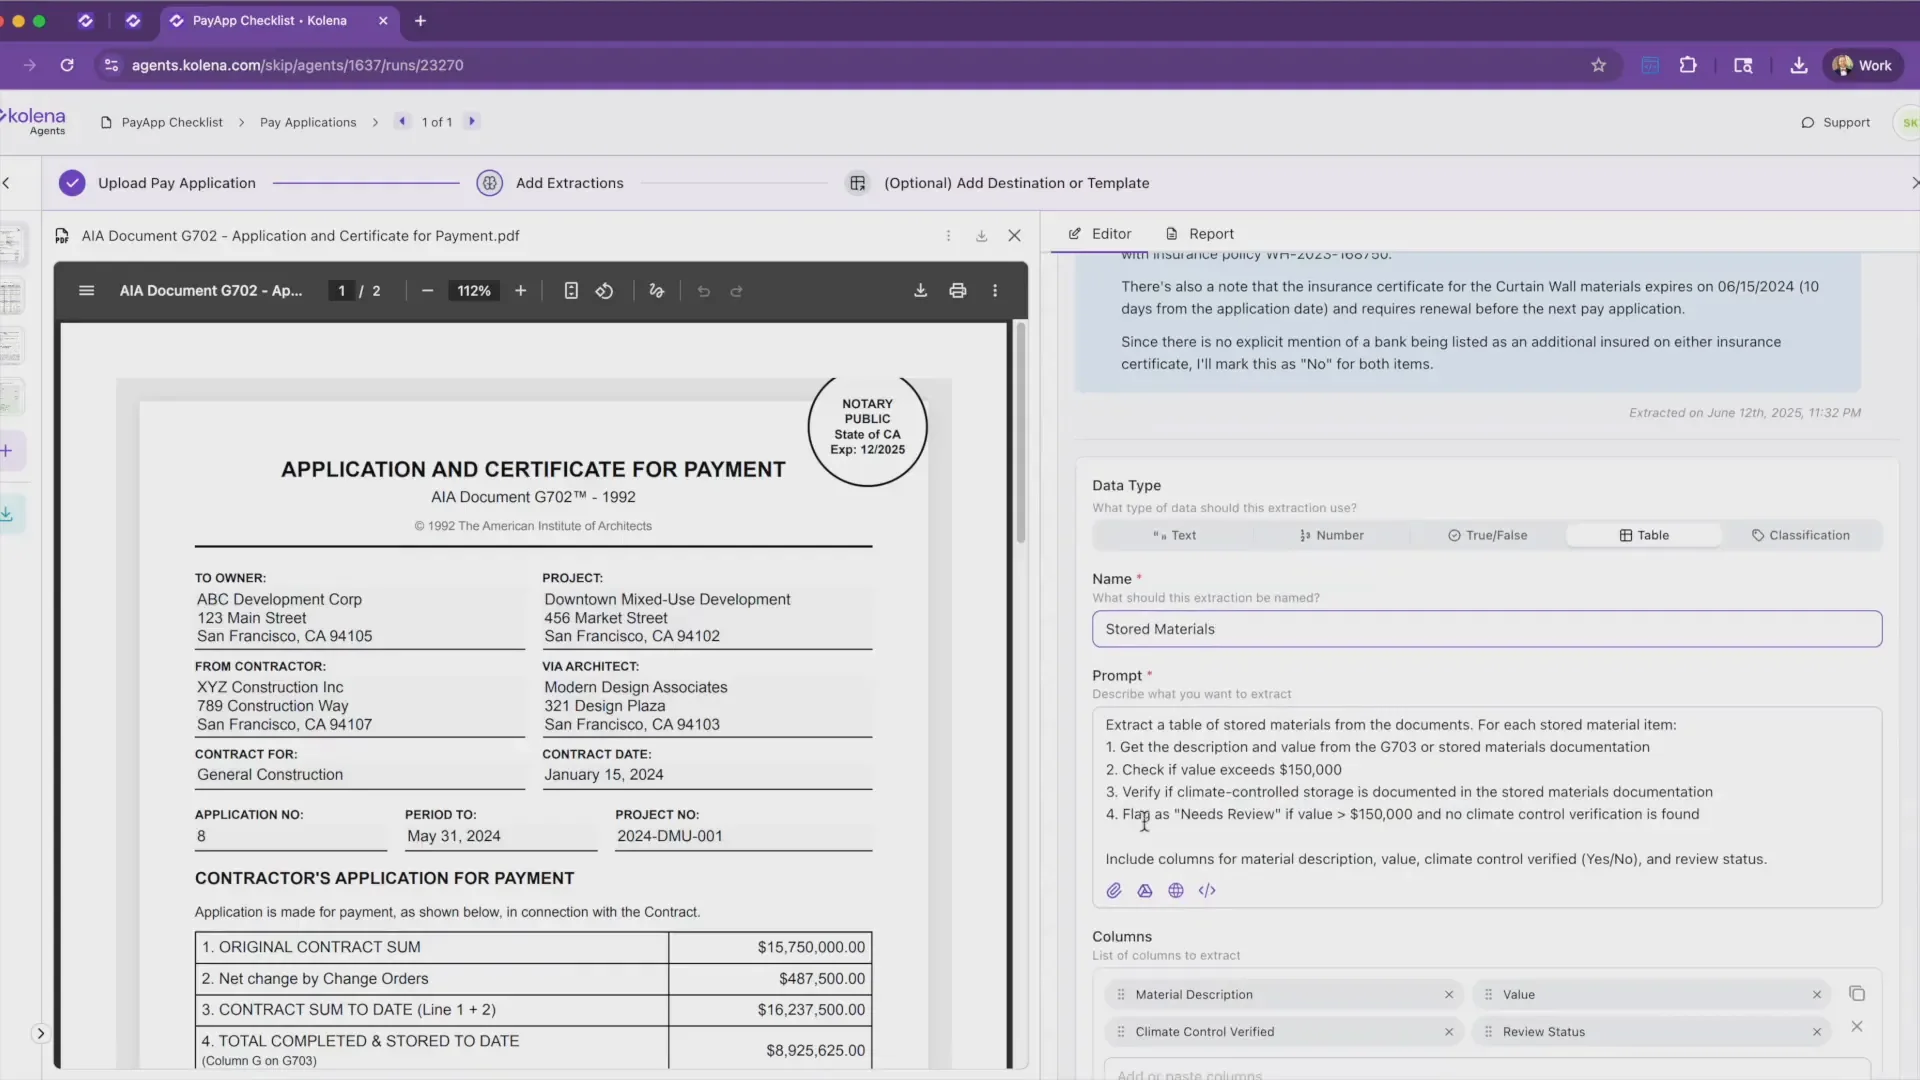Open the code snippet tool in prompt
Image resolution: width=1920 pixels, height=1080 pixels.
pos(1207,890)
